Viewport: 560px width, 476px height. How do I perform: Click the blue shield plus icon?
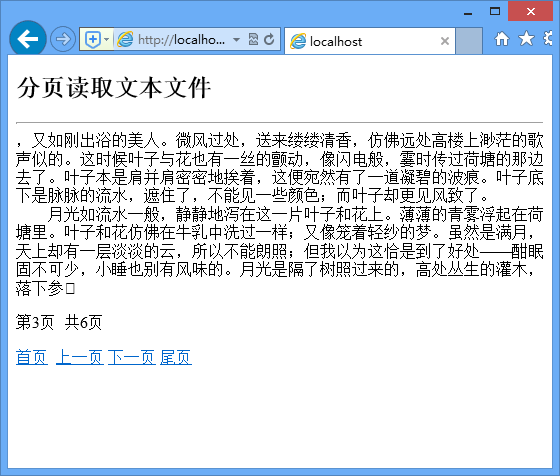[x=93, y=39]
